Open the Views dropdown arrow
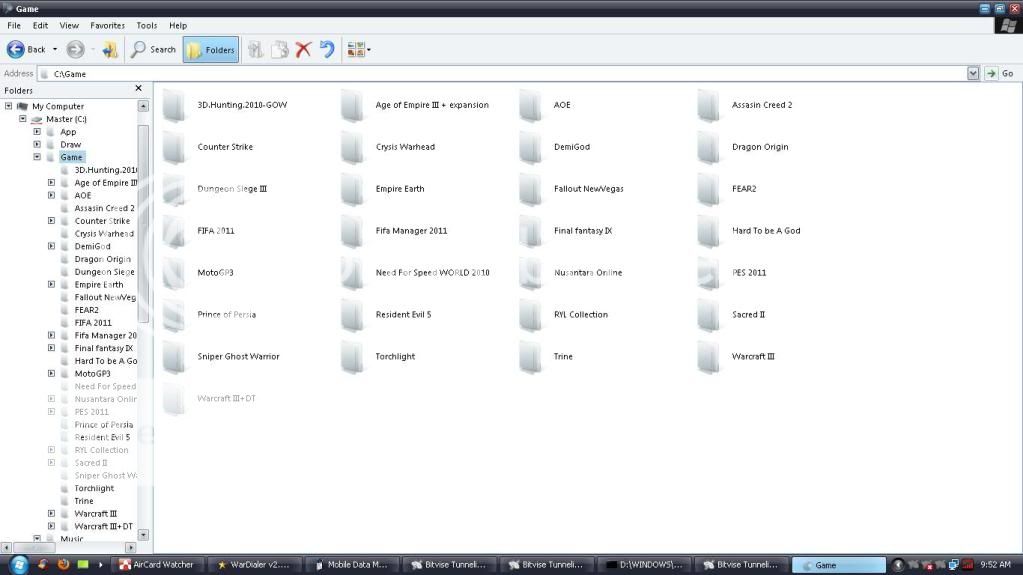The width and height of the screenshot is (1023, 575). coord(369,50)
